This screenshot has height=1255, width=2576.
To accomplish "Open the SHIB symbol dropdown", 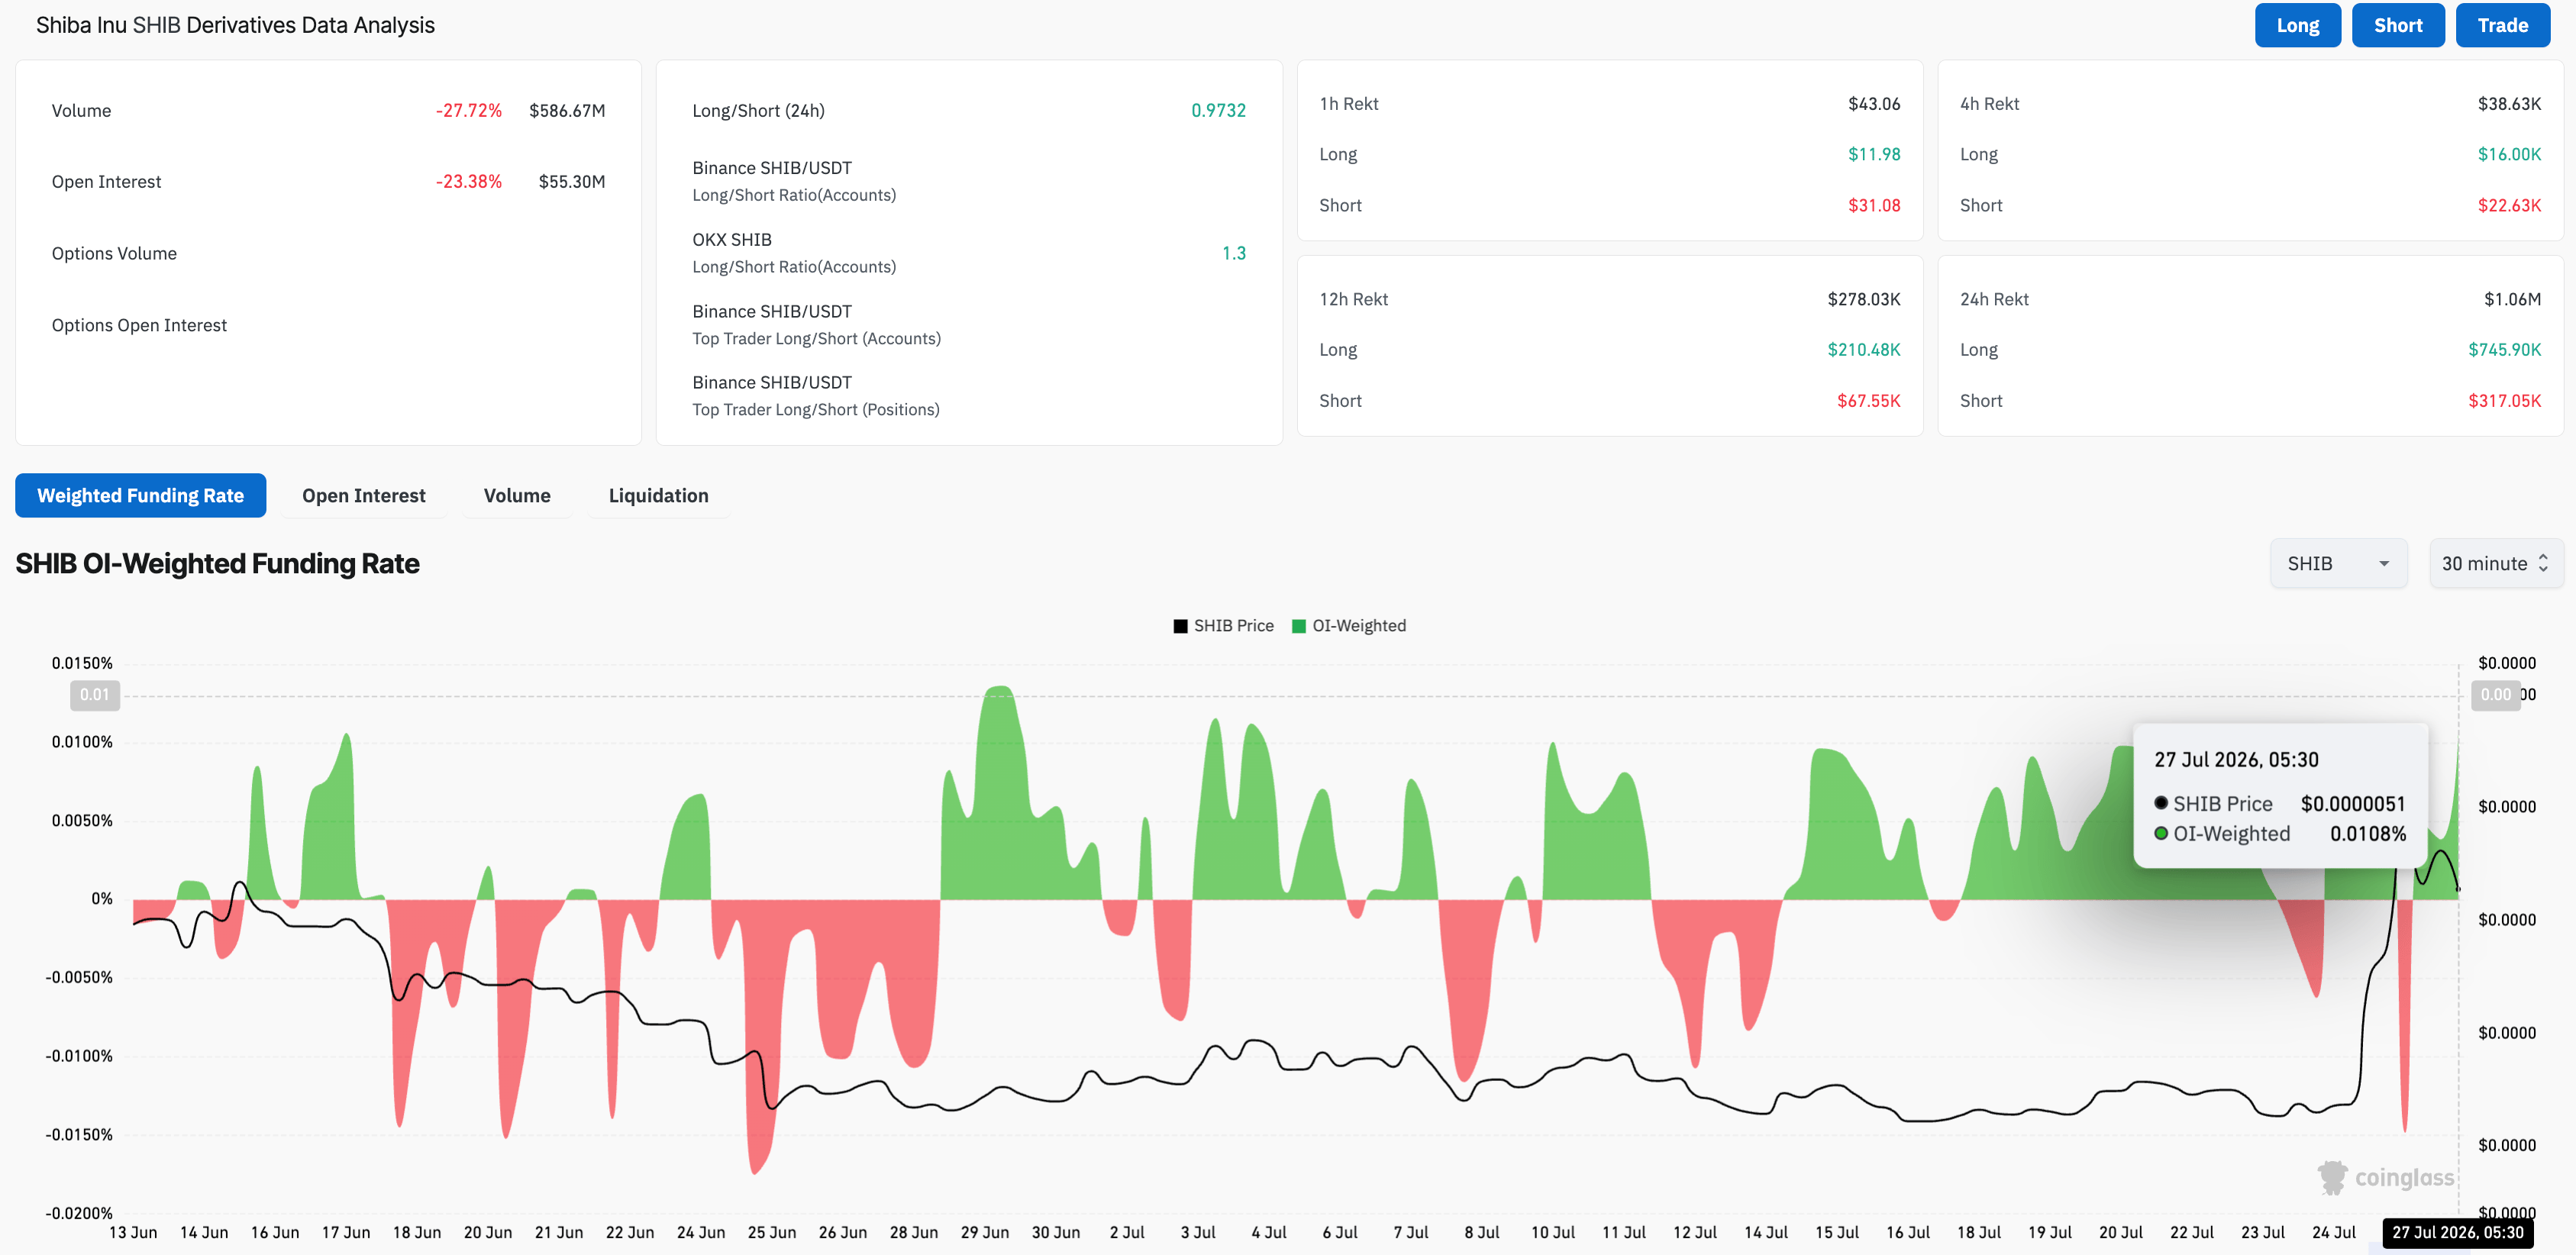I will coord(2338,563).
